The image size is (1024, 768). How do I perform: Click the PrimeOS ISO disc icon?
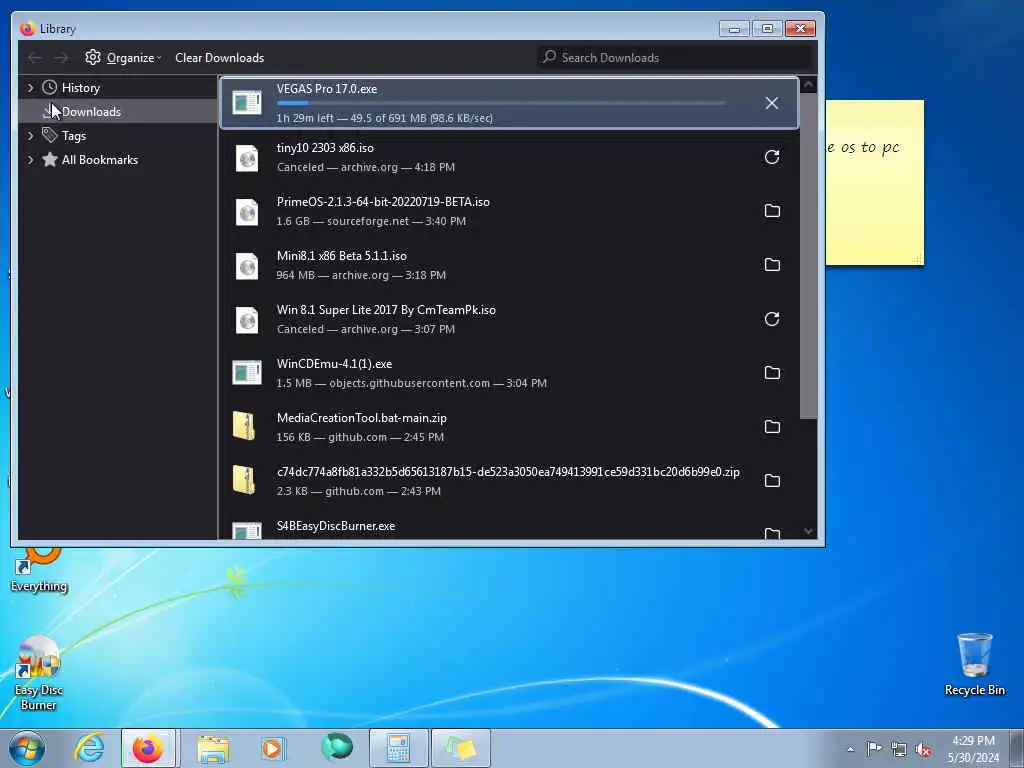click(x=247, y=212)
